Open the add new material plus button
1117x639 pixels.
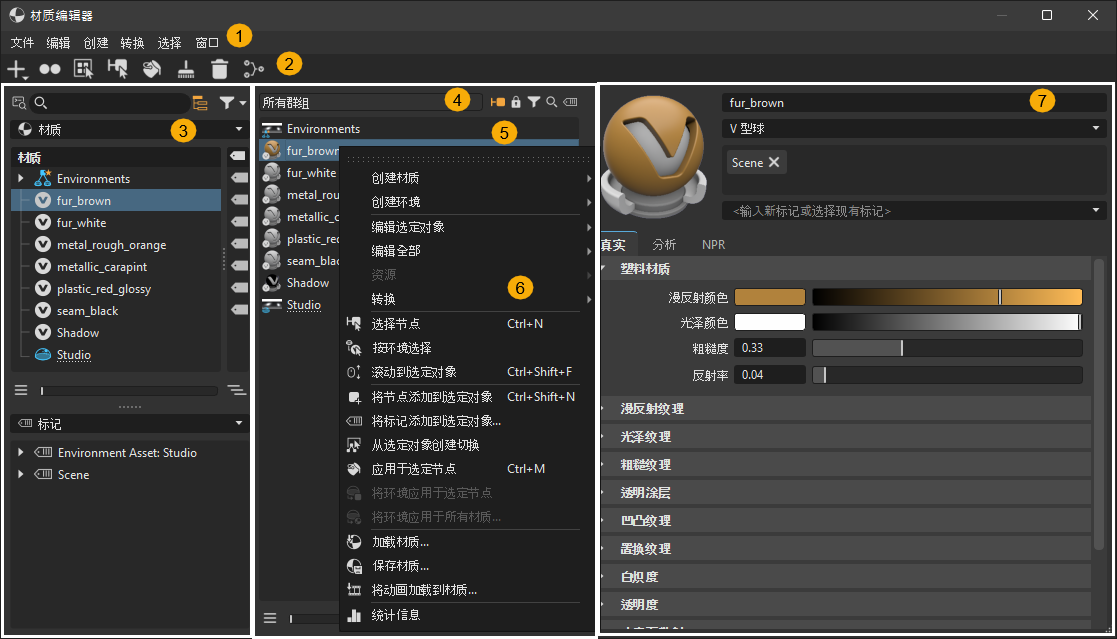[x=16, y=69]
